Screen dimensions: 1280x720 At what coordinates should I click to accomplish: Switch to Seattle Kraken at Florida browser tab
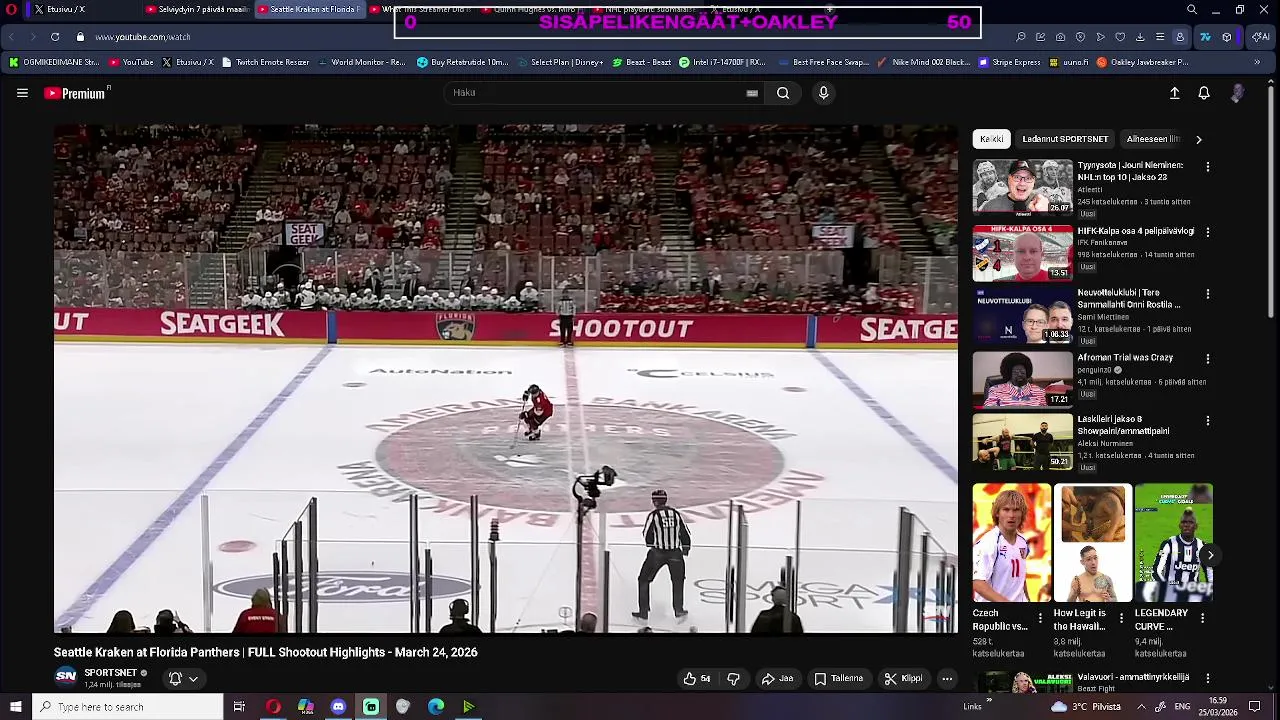point(309,9)
